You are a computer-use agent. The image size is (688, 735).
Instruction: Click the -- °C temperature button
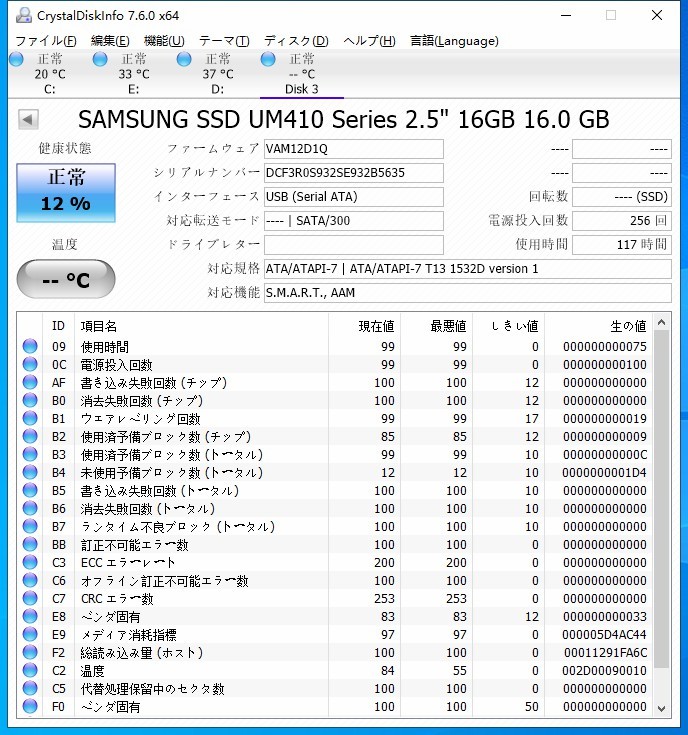click(66, 279)
